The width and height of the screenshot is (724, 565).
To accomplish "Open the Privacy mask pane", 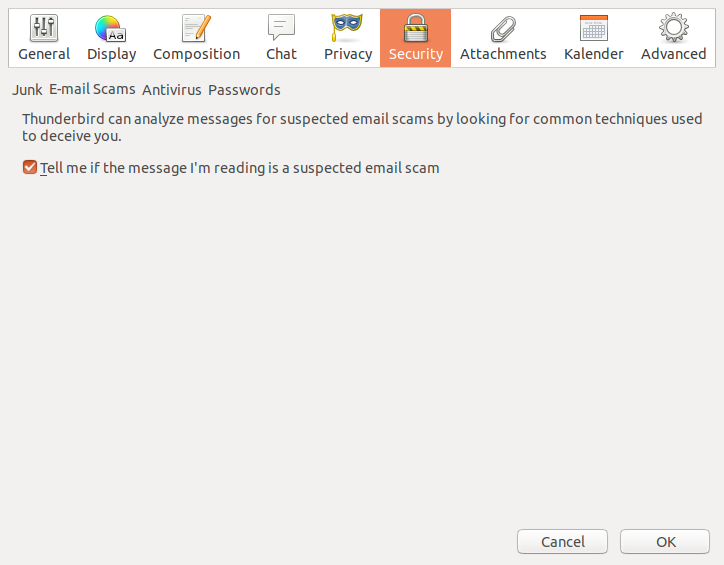I will 348,38.
